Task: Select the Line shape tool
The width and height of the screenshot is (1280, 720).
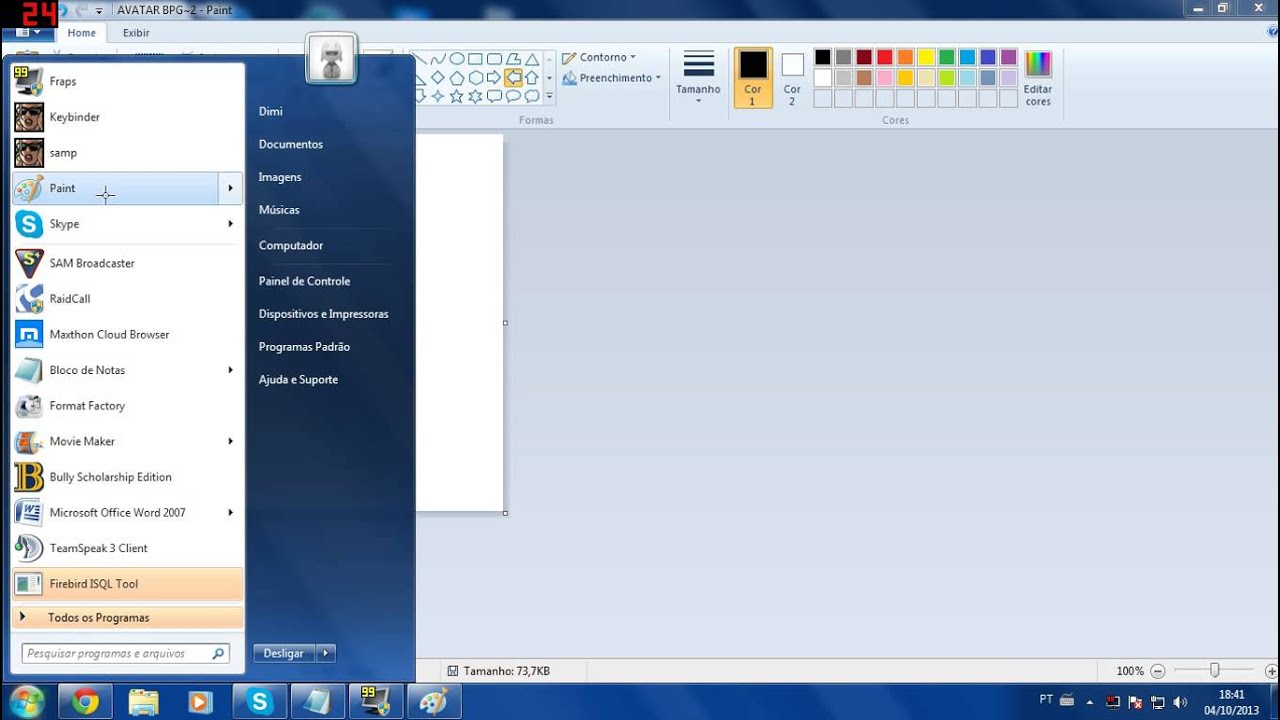Action: click(x=419, y=59)
